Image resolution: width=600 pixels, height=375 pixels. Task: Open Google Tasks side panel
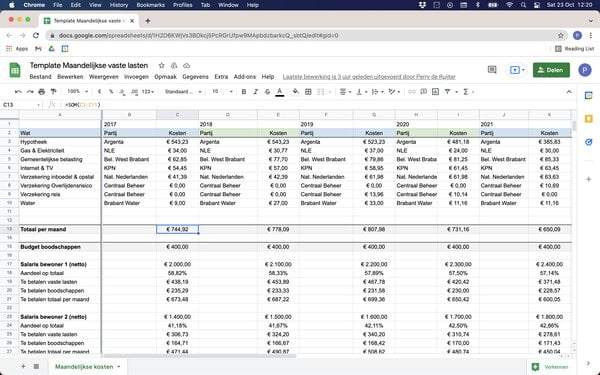[589, 142]
